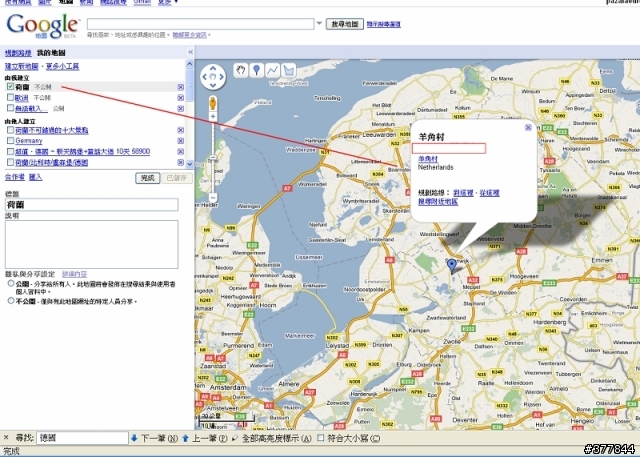Click the find bar field containing 德國
This screenshot has width=640, height=457.
click(82, 438)
